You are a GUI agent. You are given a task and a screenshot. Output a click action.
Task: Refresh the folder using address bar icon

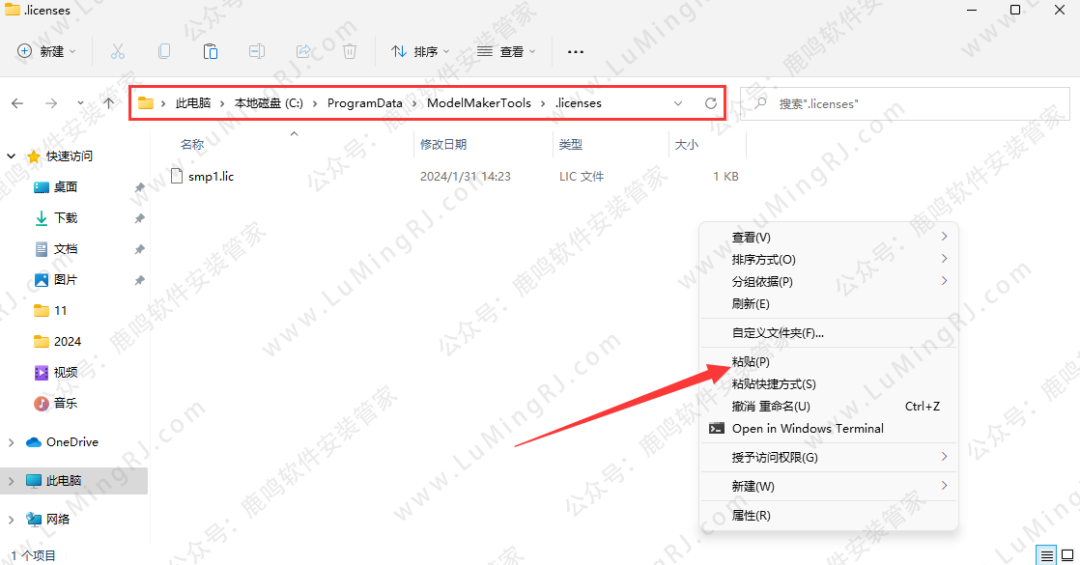[711, 103]
